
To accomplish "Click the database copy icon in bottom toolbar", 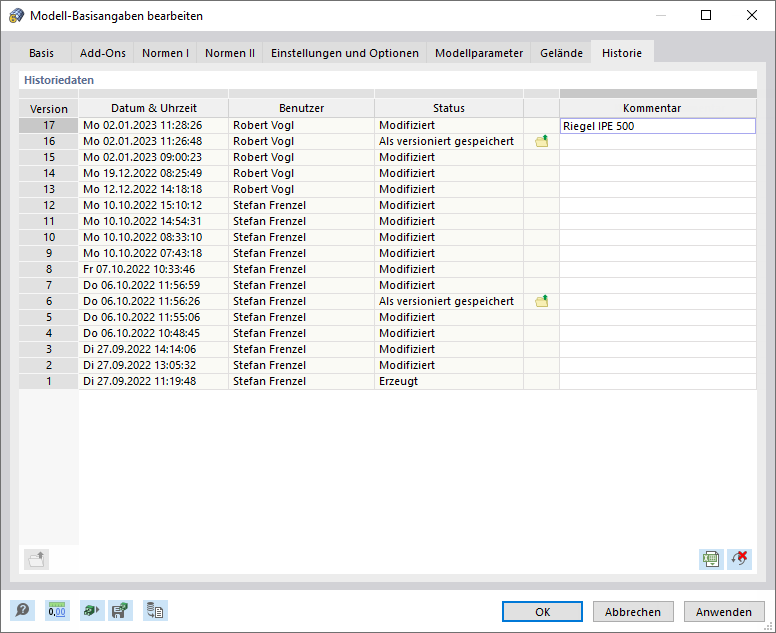I will coord(155,611).
